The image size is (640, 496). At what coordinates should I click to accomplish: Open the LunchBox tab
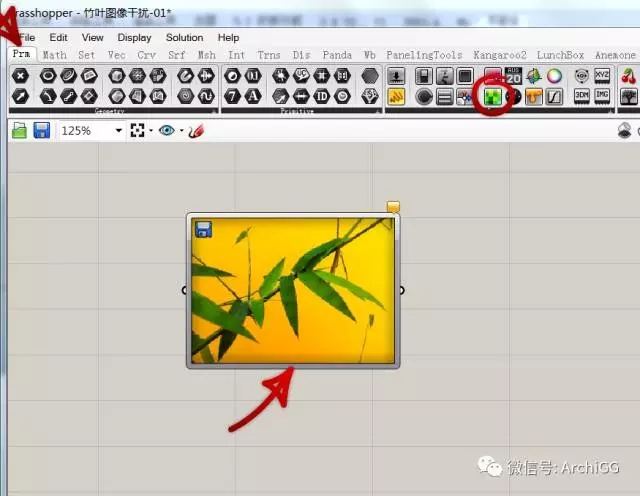pyautogui.click(x=560, y=55)
